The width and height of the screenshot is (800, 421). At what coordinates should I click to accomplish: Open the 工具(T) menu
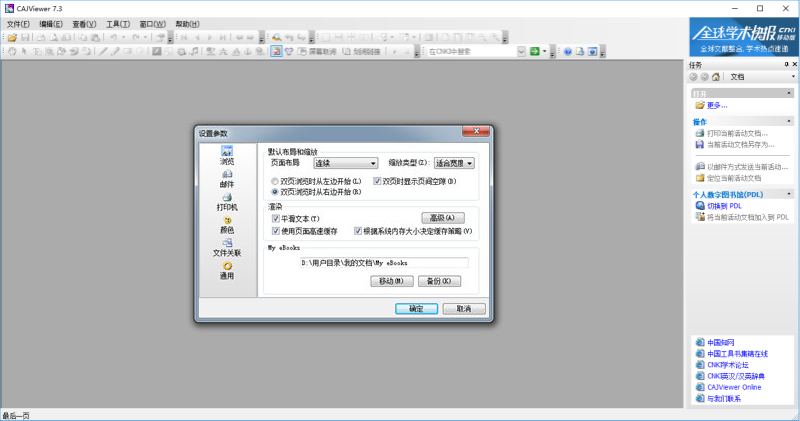click(x=118, y=23)
